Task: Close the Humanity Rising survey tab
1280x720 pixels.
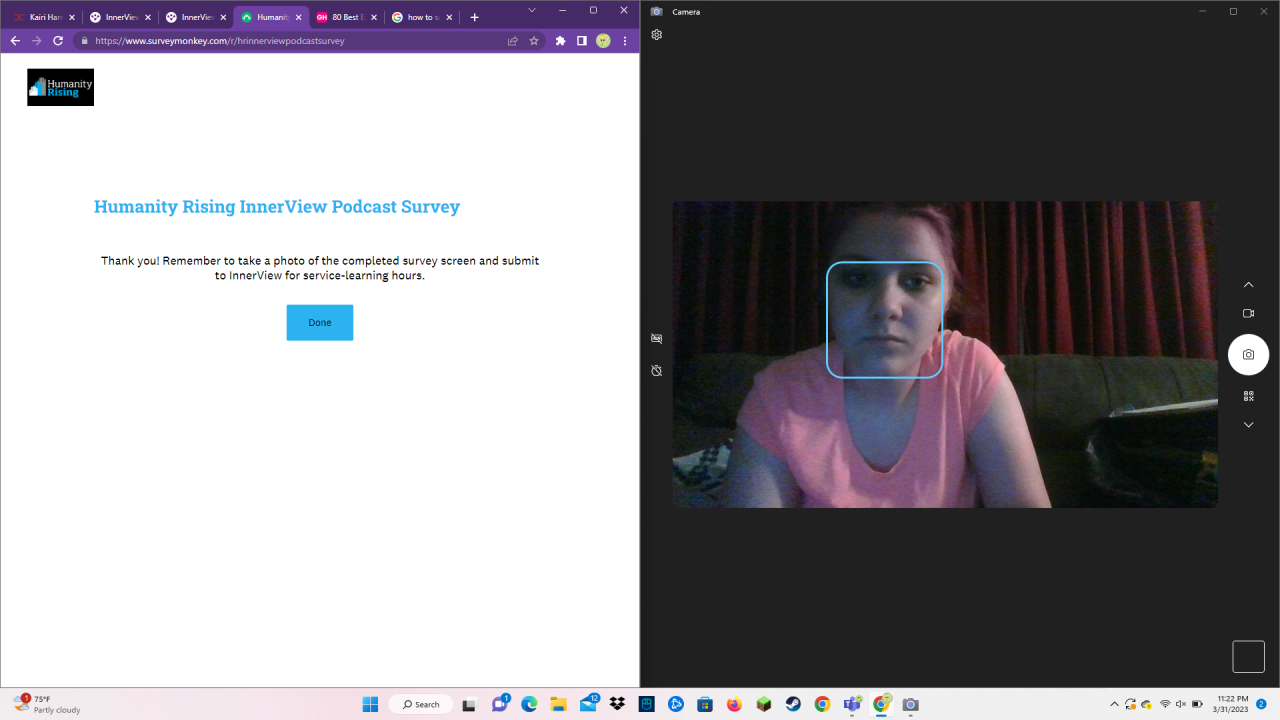Action: 298,17
